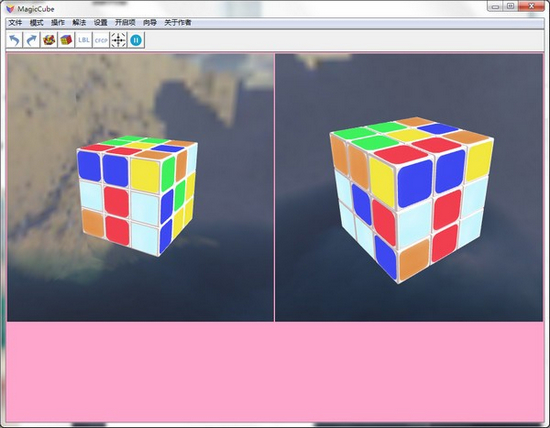Click the redo arrow toolbar icon

(x=32, y=40)
